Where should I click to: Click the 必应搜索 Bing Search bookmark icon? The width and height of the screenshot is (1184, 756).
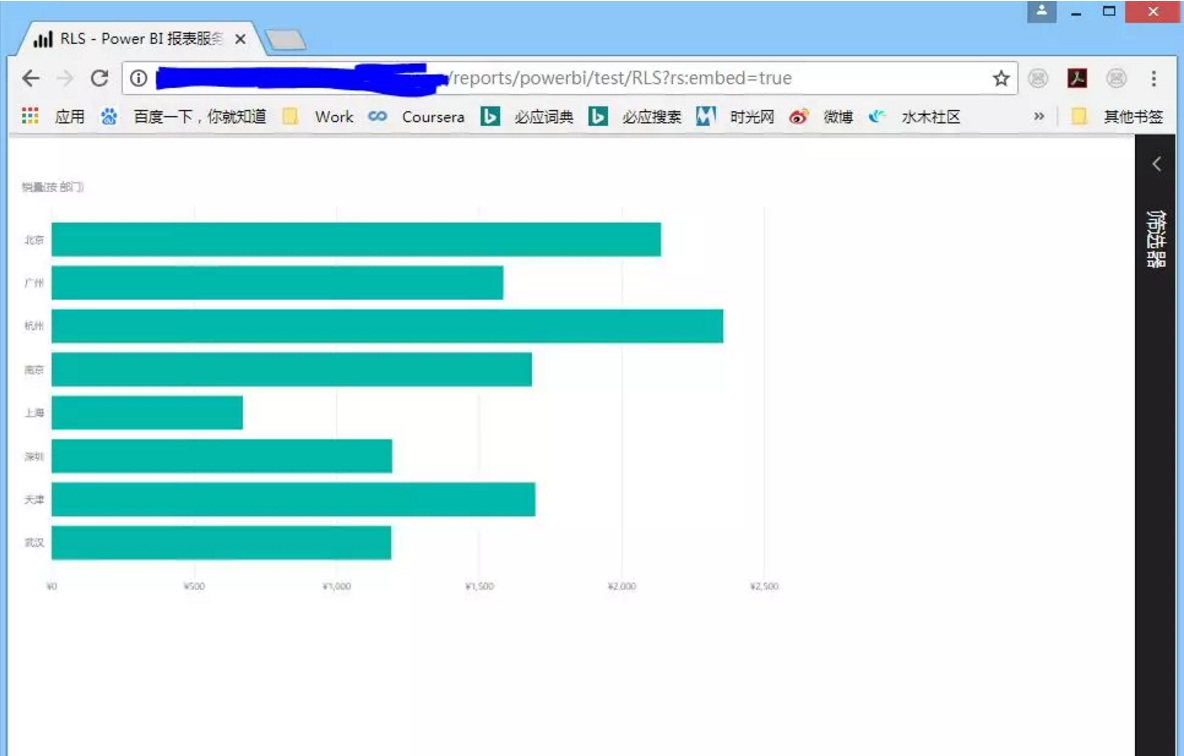(597, 116)
